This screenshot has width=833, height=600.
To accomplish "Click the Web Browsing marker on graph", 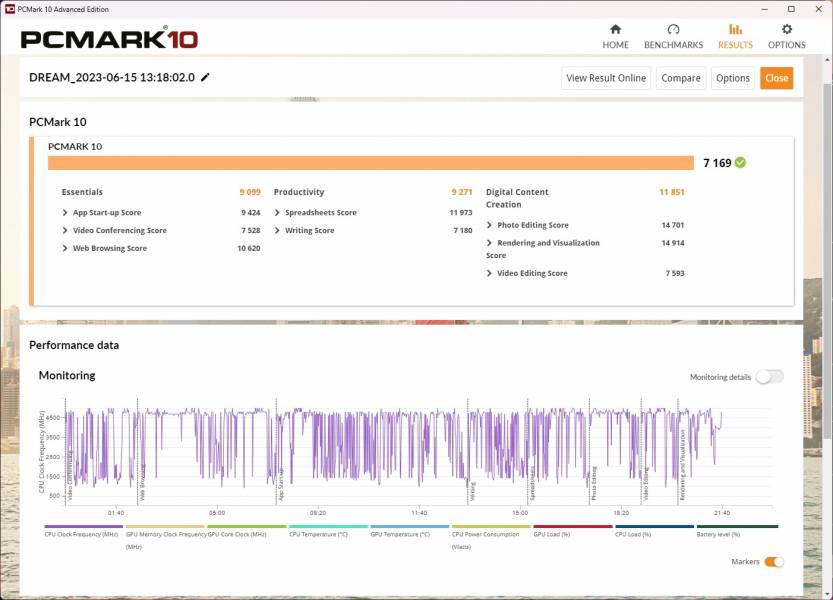I will pyautogui.click(x=142, y=483).
